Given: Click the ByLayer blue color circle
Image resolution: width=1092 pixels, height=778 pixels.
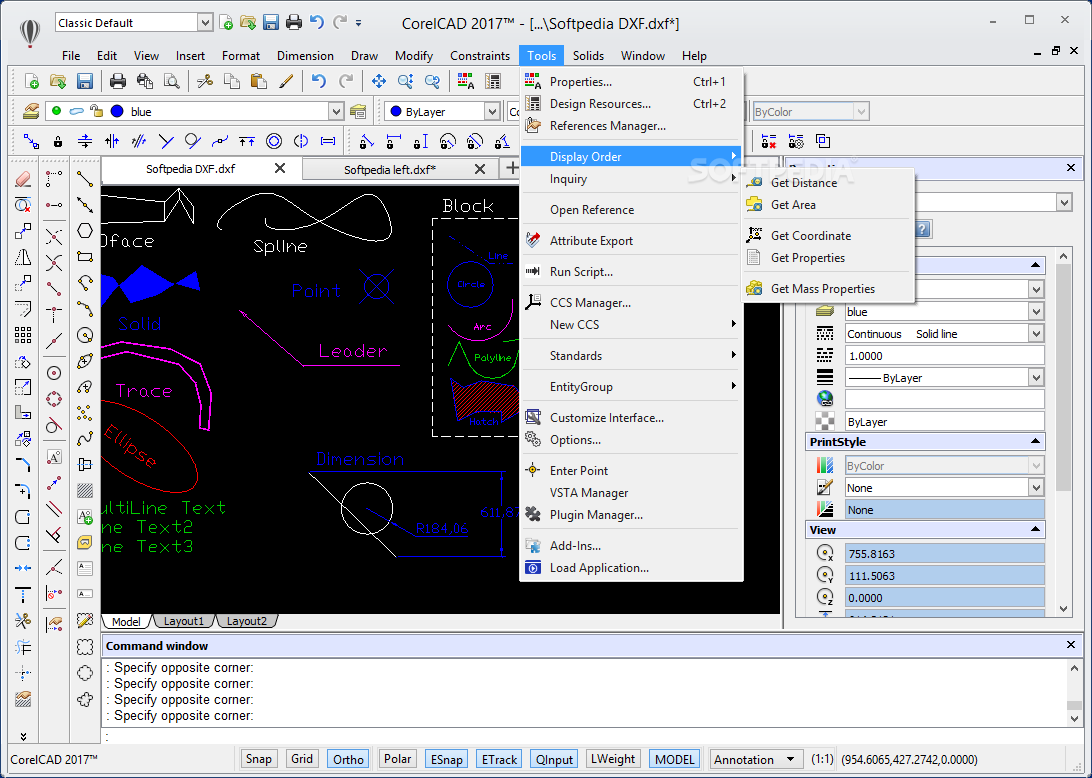Looking at the screenshot, I should (396, 111).
